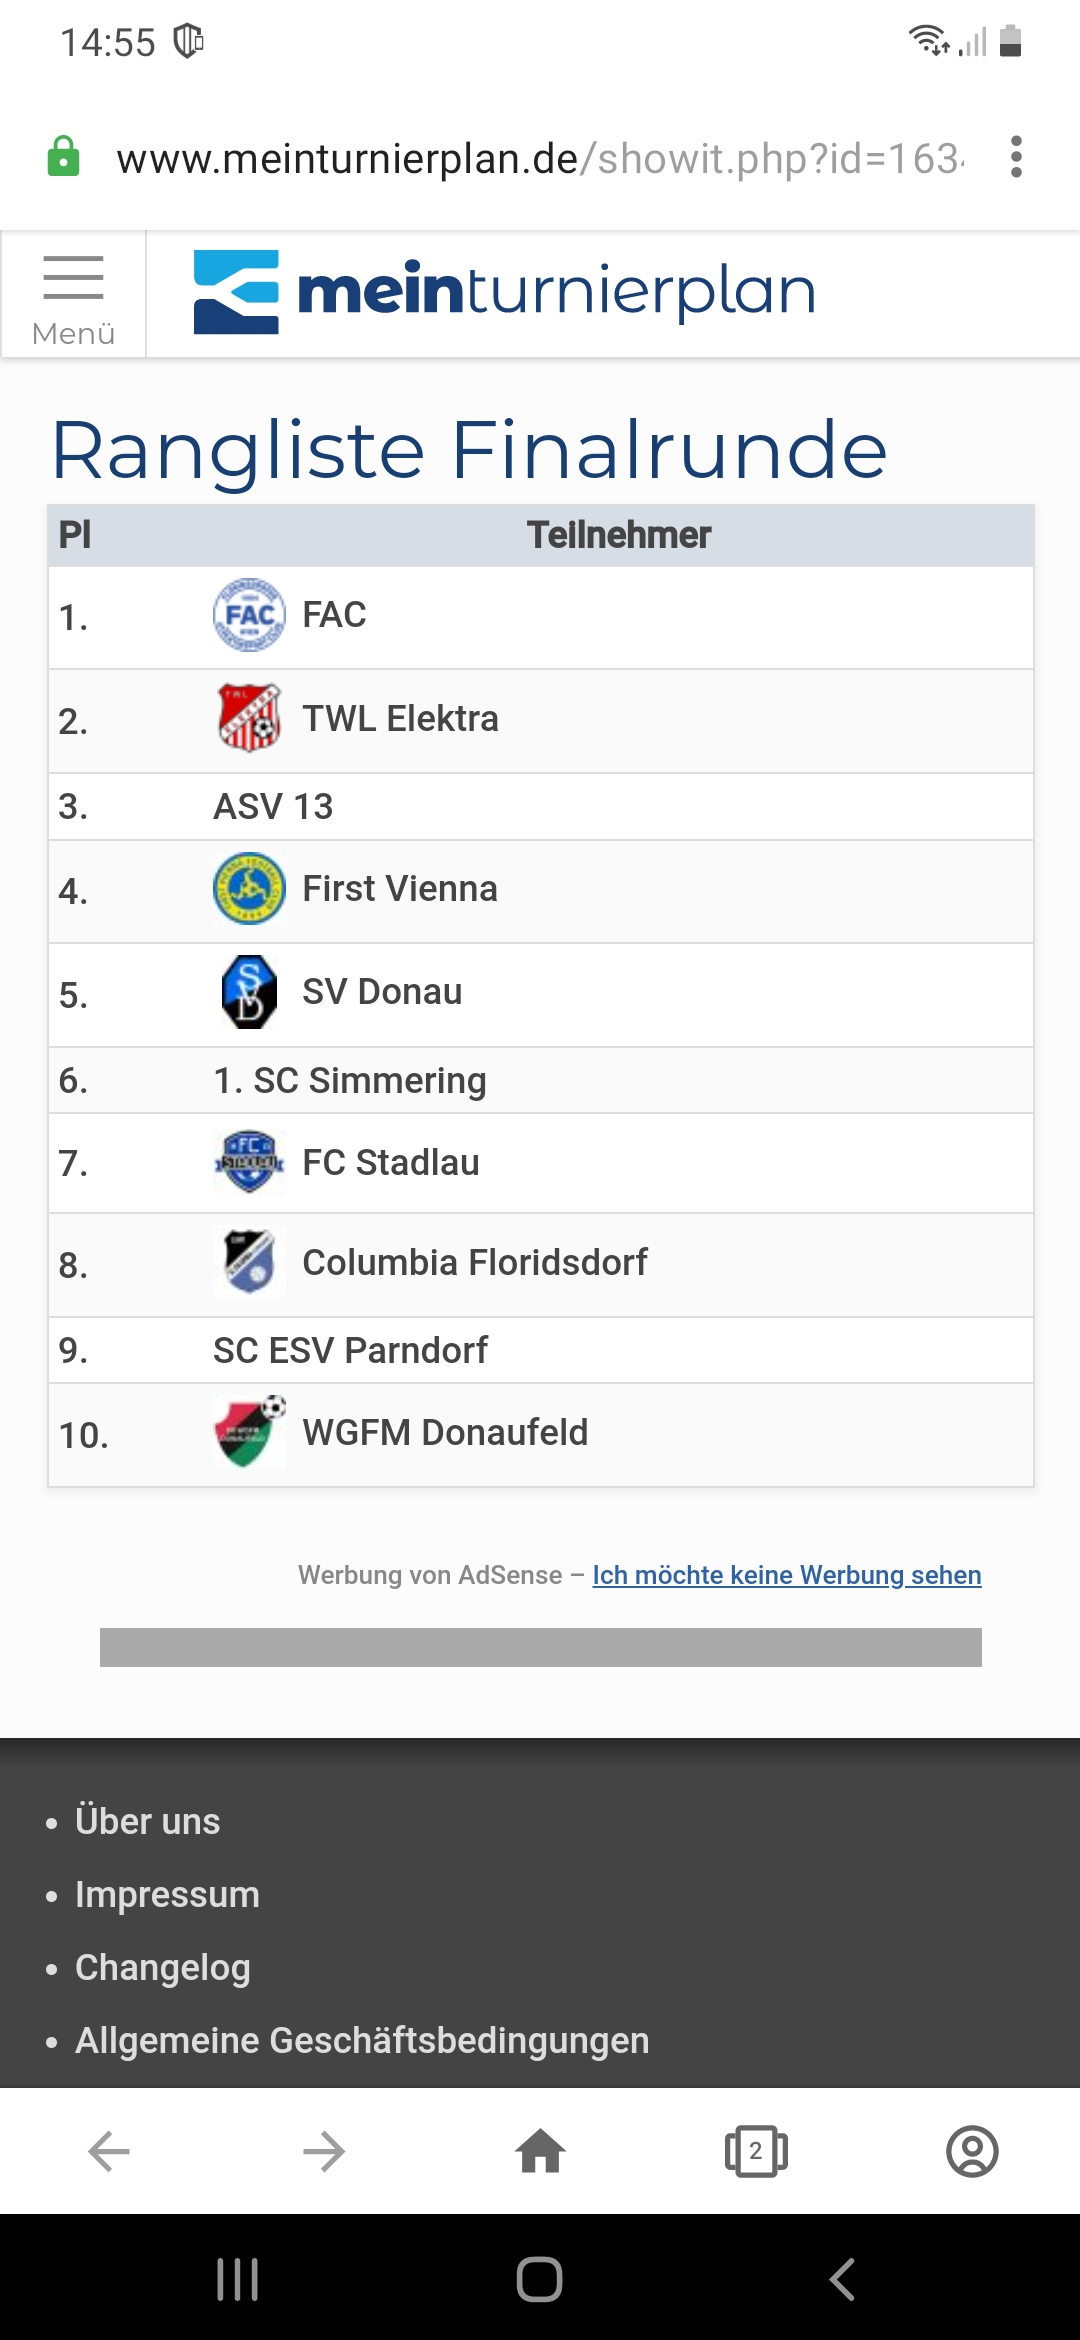The image size is (1080, 2340).
Task: Open Allgemeine Geschäftsbedingungen footer link
Action: 362,2040
